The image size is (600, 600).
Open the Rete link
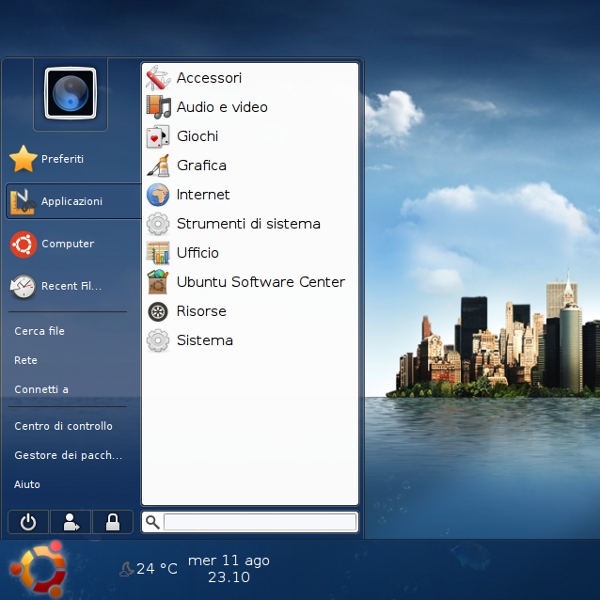[26, 360]
